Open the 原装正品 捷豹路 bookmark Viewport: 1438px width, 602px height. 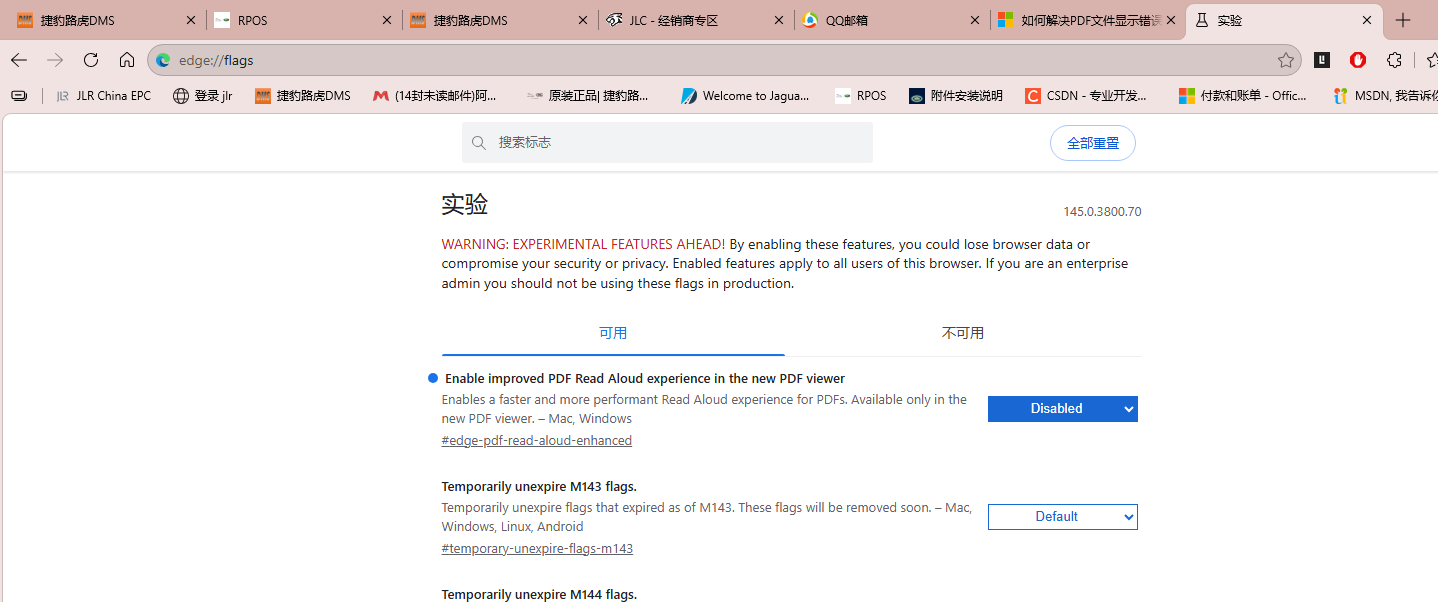(x=588, y=96)
